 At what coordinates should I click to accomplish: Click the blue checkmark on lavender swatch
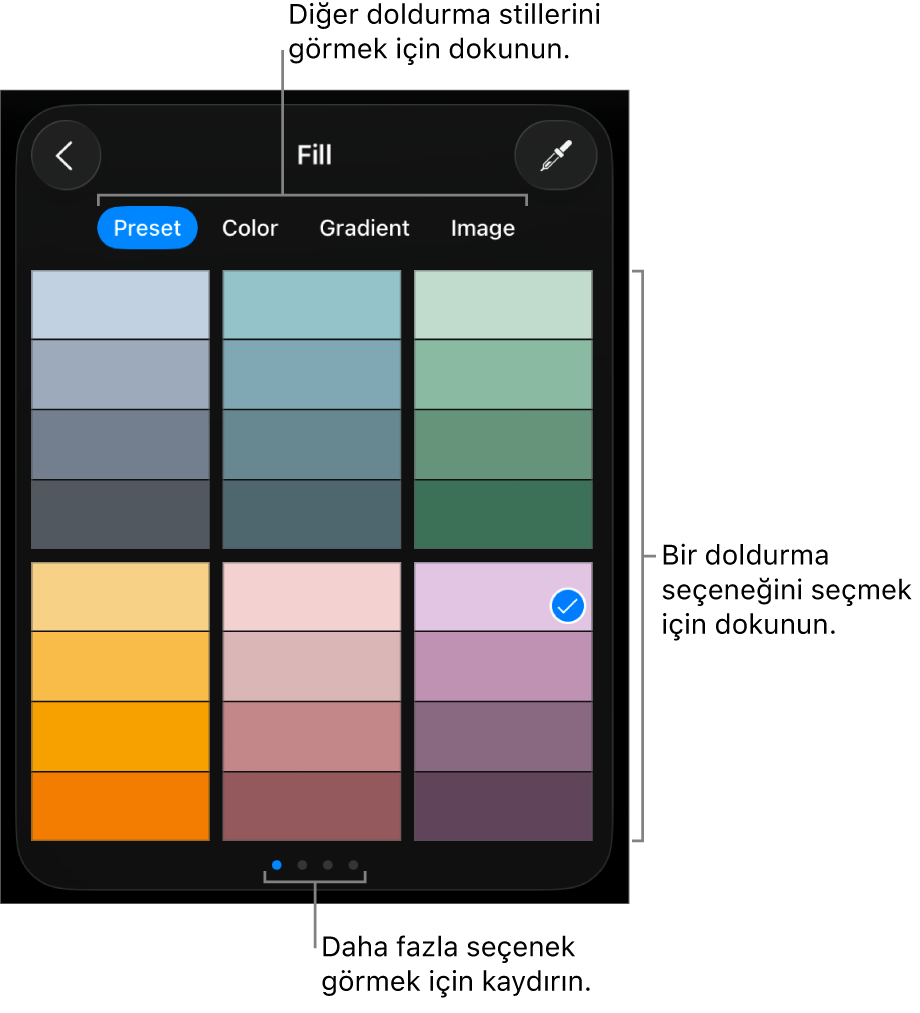pos(568,606)
